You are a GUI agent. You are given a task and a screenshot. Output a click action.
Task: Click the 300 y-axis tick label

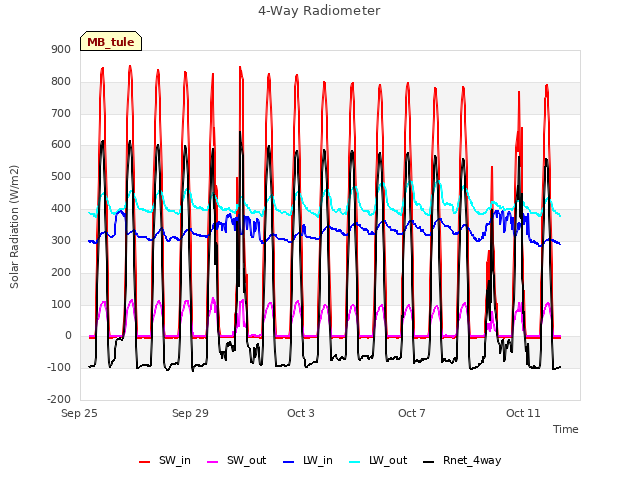point(61,240)
